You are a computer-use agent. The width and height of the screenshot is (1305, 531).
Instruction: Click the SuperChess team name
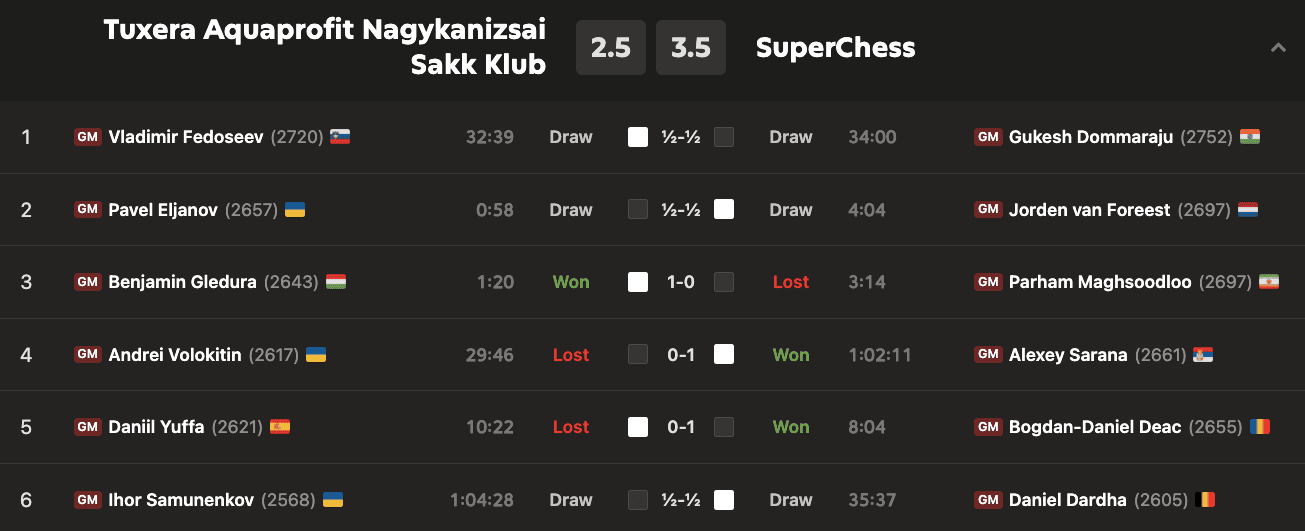(x=835, y=47)
